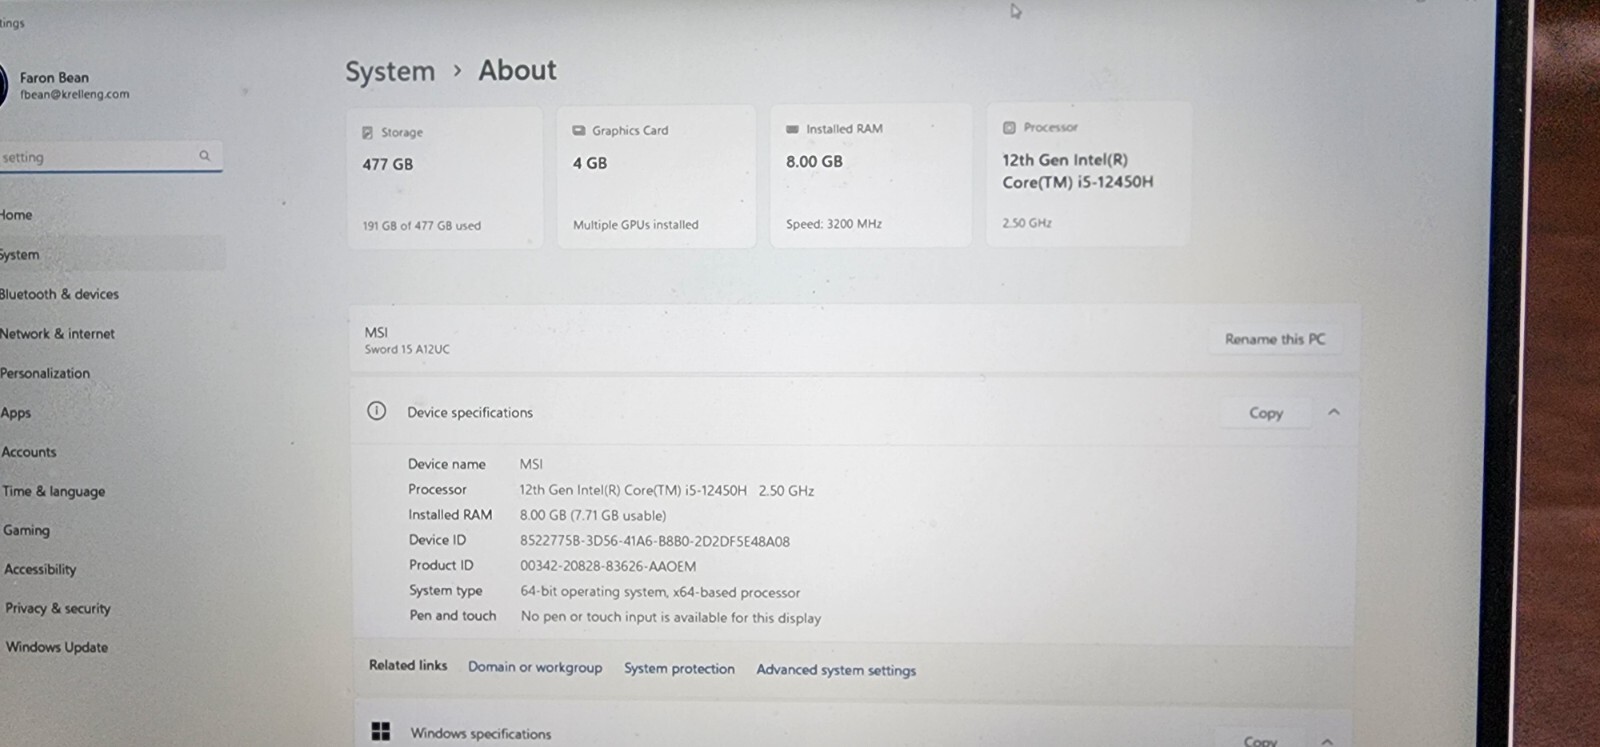This screenshot has width=1600, height=747.
Task: Click the Device specifications info icon
Action: (376, 411)
